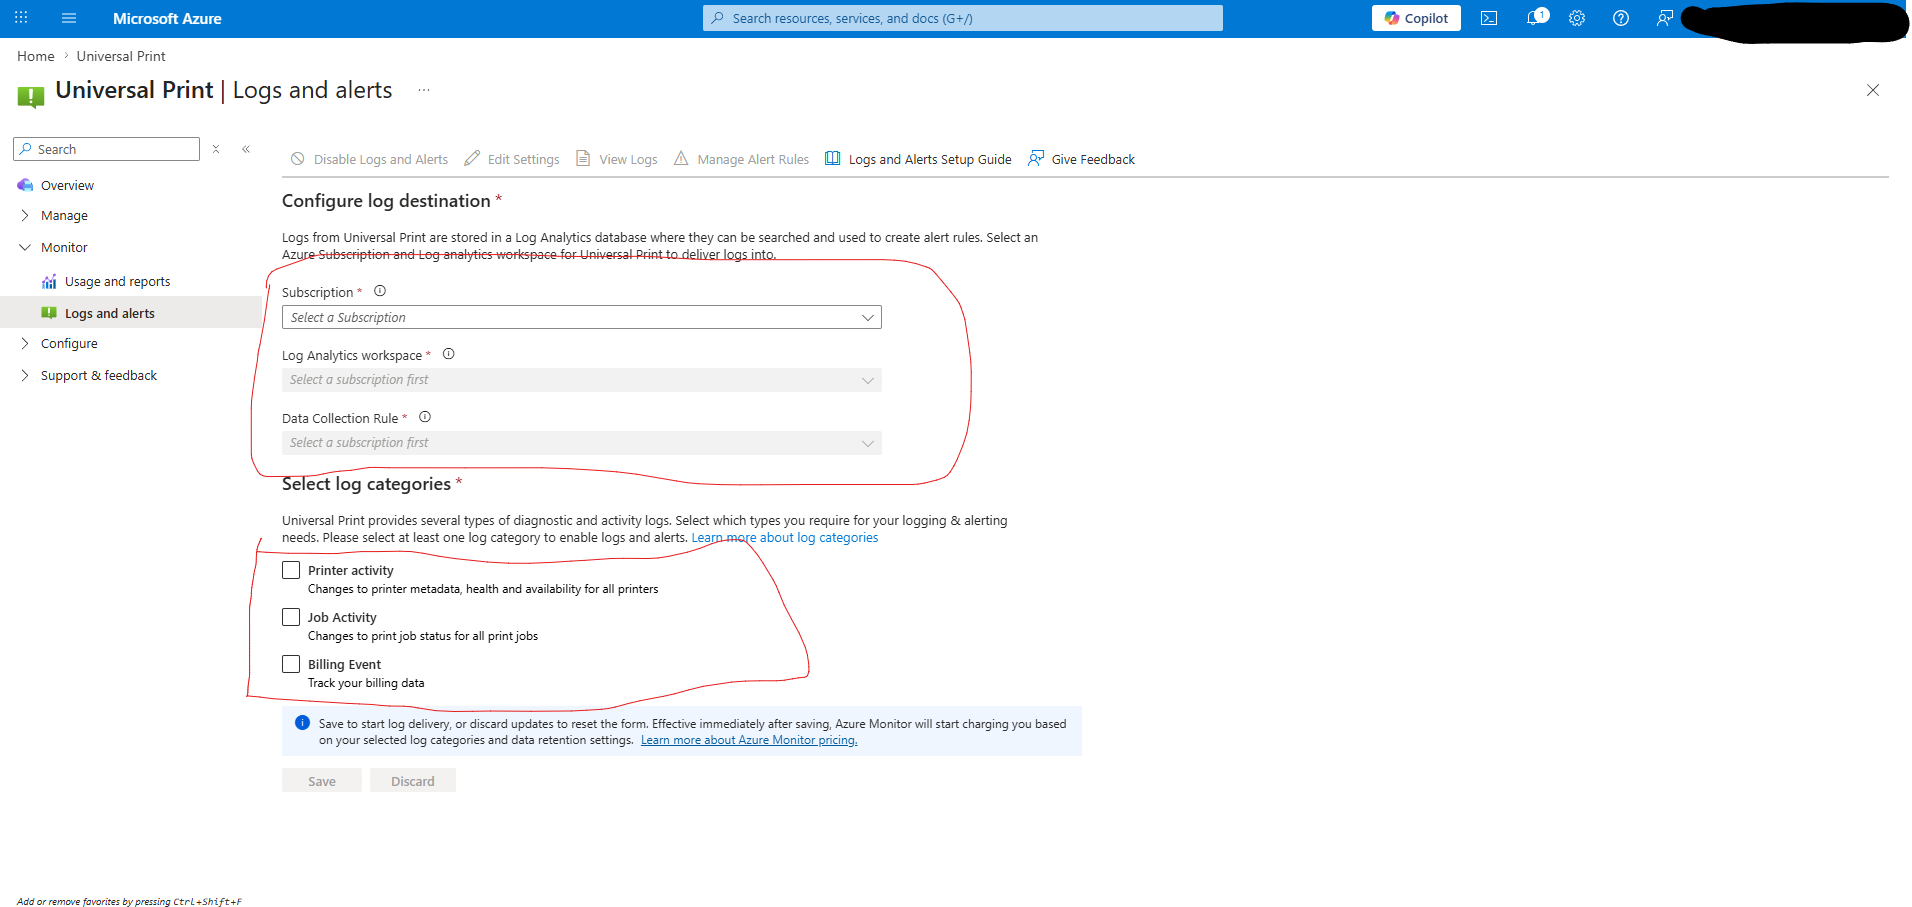Image resolution: width=1912 pixels, height=907 pixels.
Task: Open the Azure portal apps grid icon
Action: (21, 18)
